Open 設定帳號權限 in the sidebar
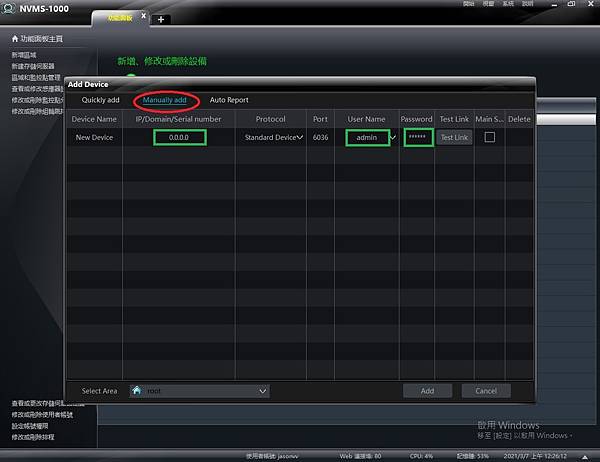600x462 pixels. [x=30, y=426]
